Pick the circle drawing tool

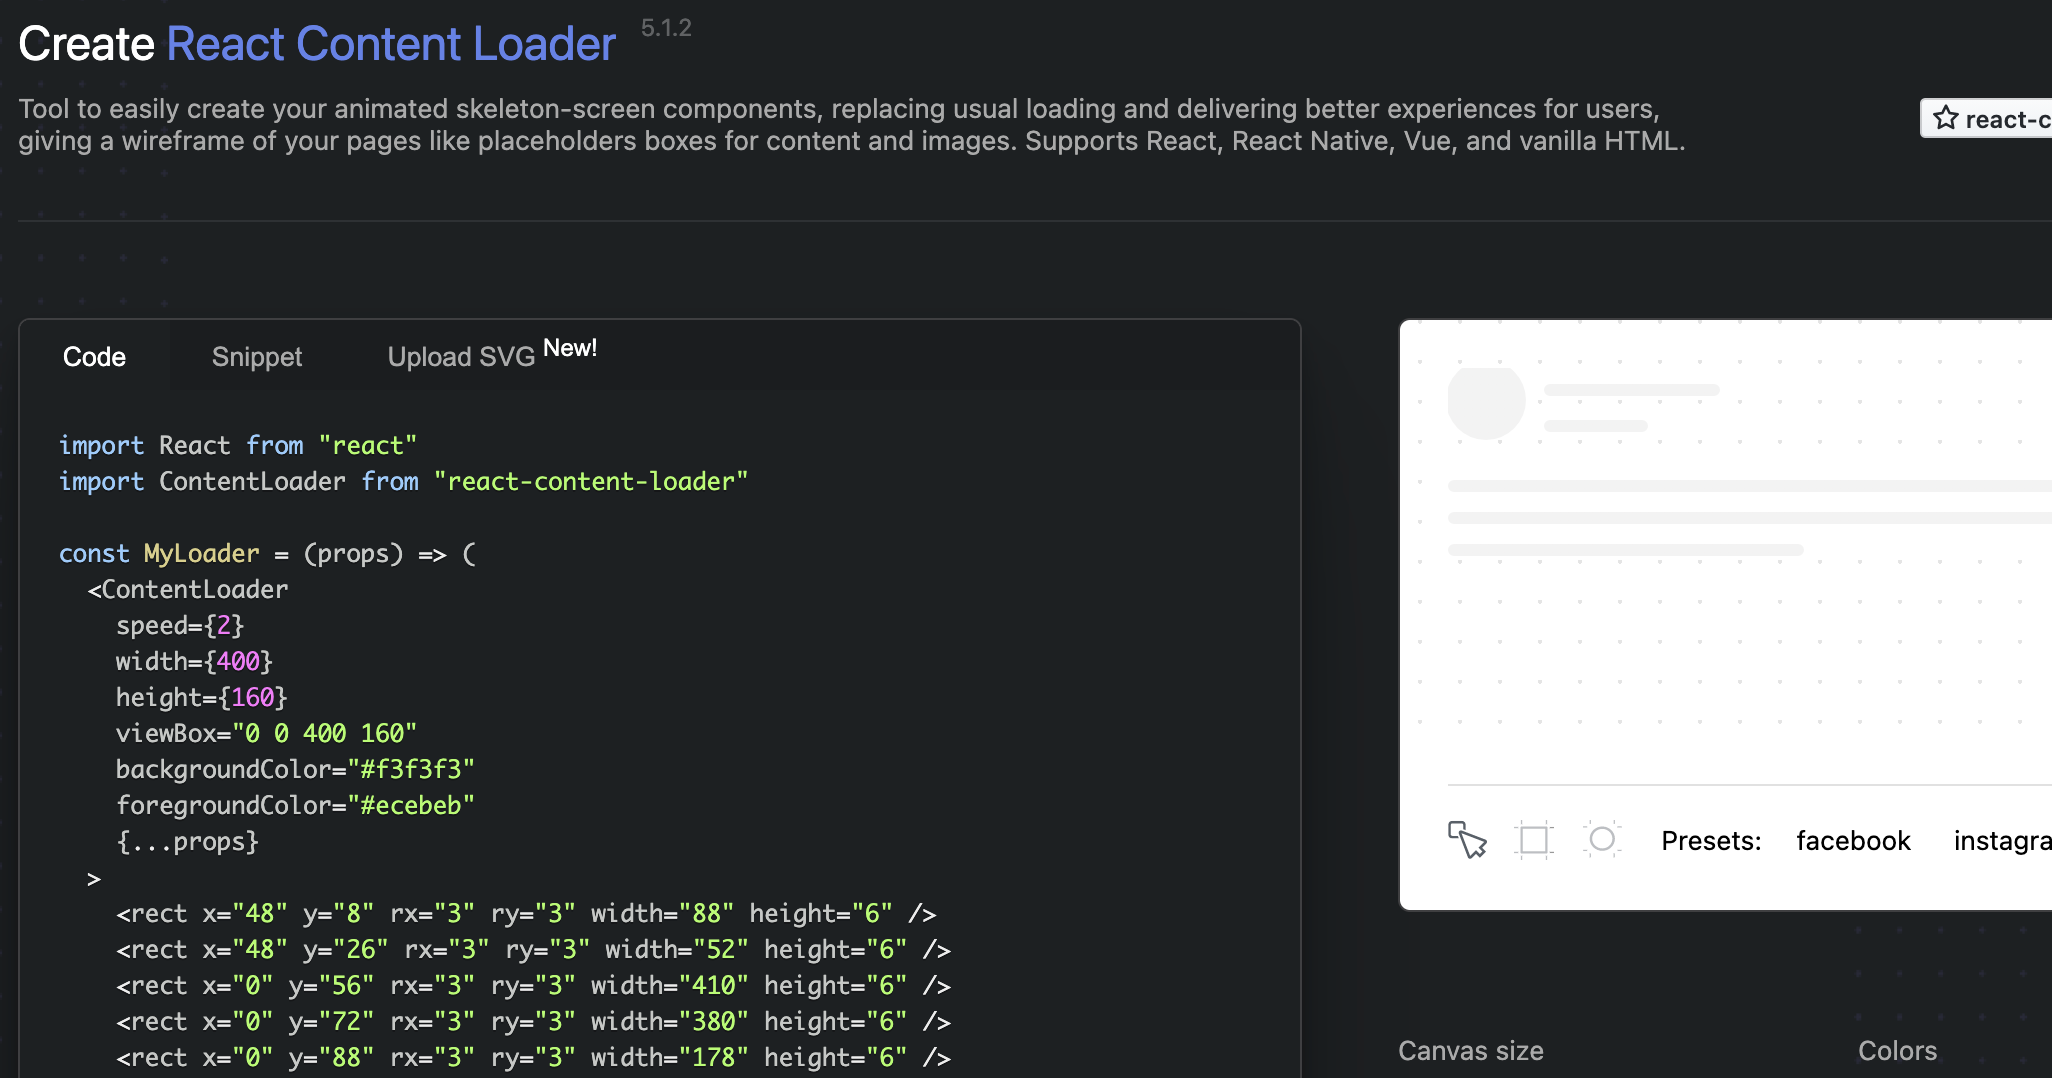click(x=1601, y=839)
